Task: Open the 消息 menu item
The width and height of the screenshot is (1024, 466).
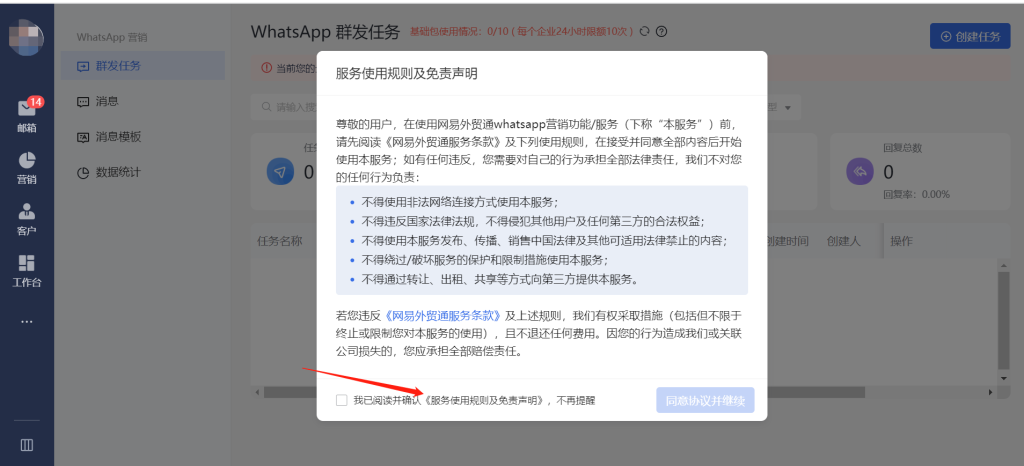Action: pos(106,101)
